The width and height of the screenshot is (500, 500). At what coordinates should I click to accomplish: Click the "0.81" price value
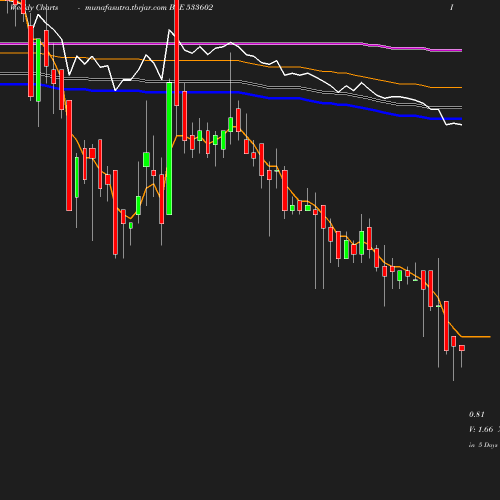click(477, 414)
